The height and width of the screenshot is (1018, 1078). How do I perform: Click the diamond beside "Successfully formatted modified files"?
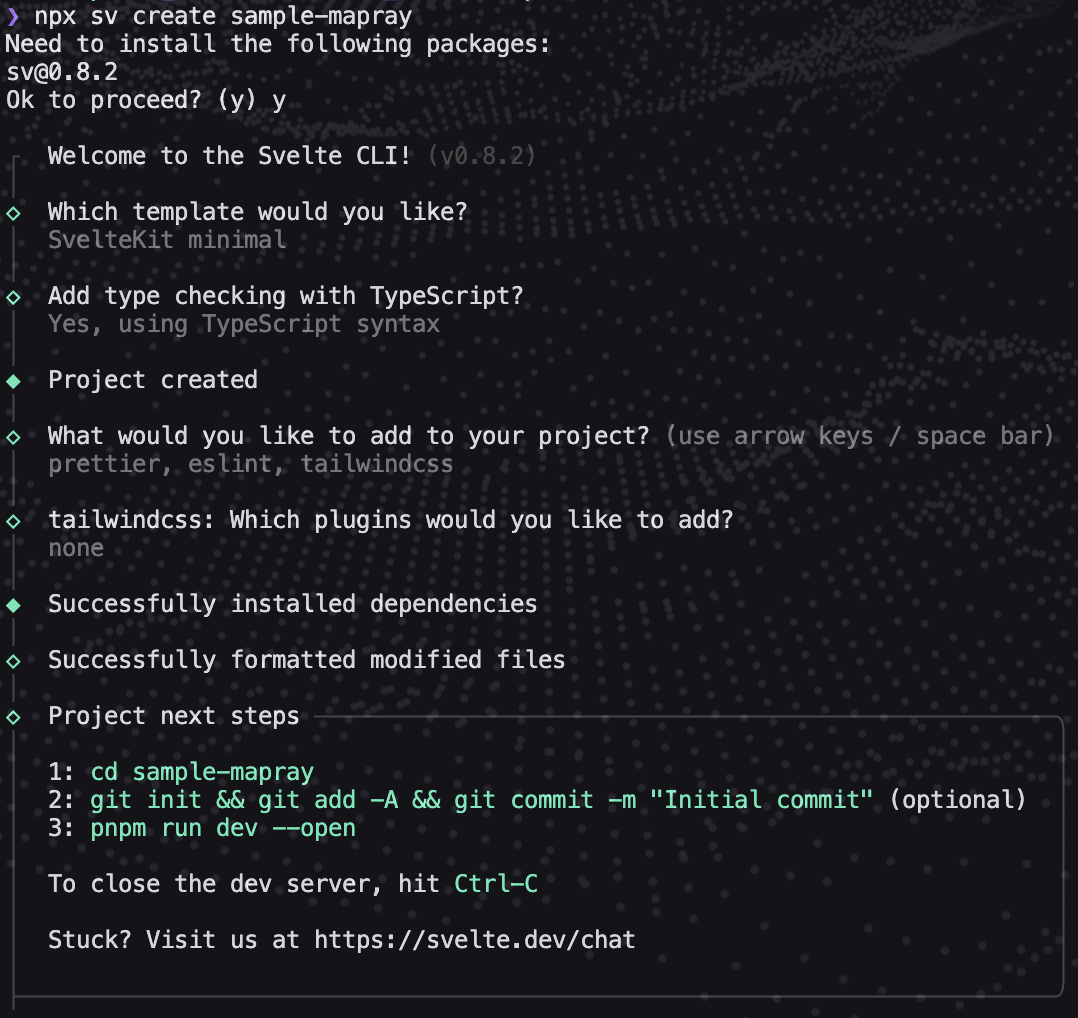point(13,661)
